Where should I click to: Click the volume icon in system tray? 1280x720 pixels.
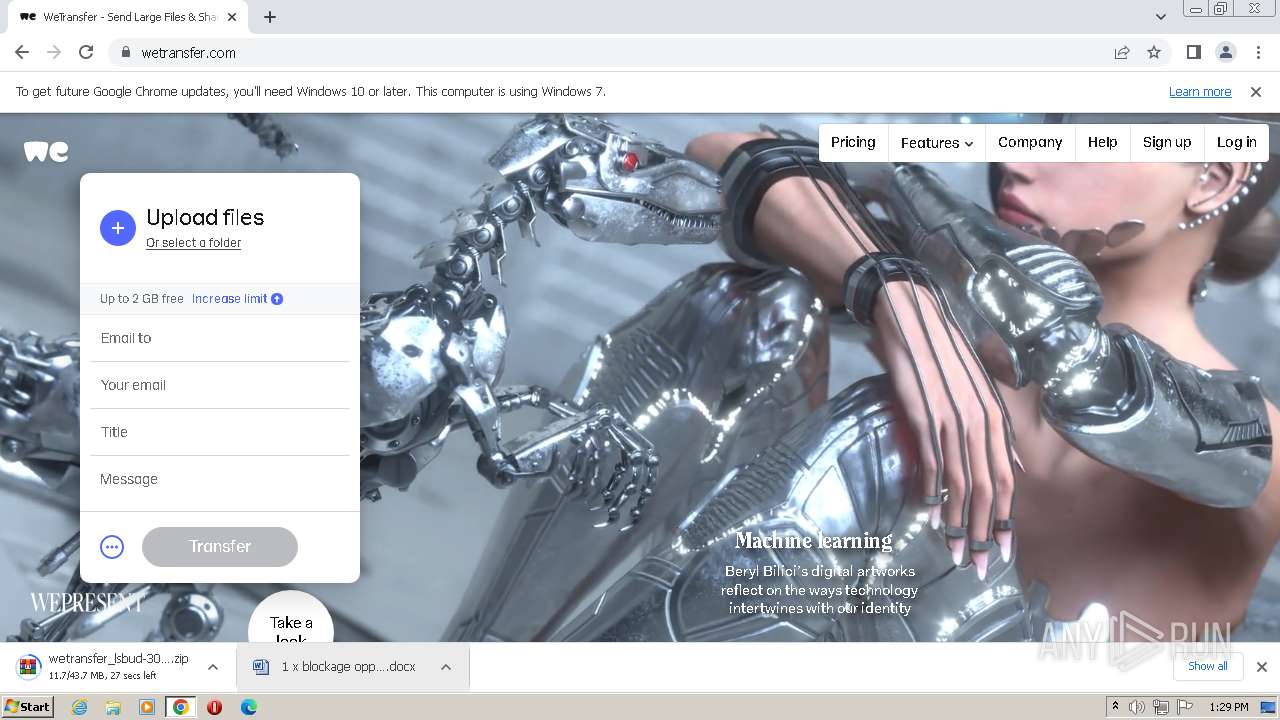(1137, 707)
